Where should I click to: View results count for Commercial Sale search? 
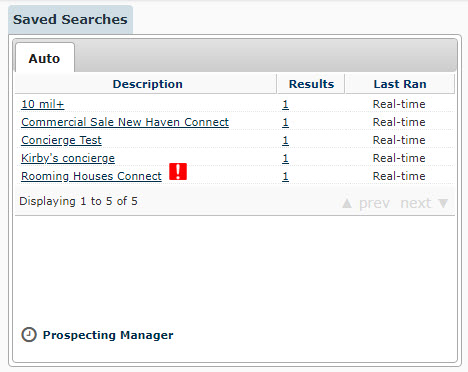(x=285, y=122)
